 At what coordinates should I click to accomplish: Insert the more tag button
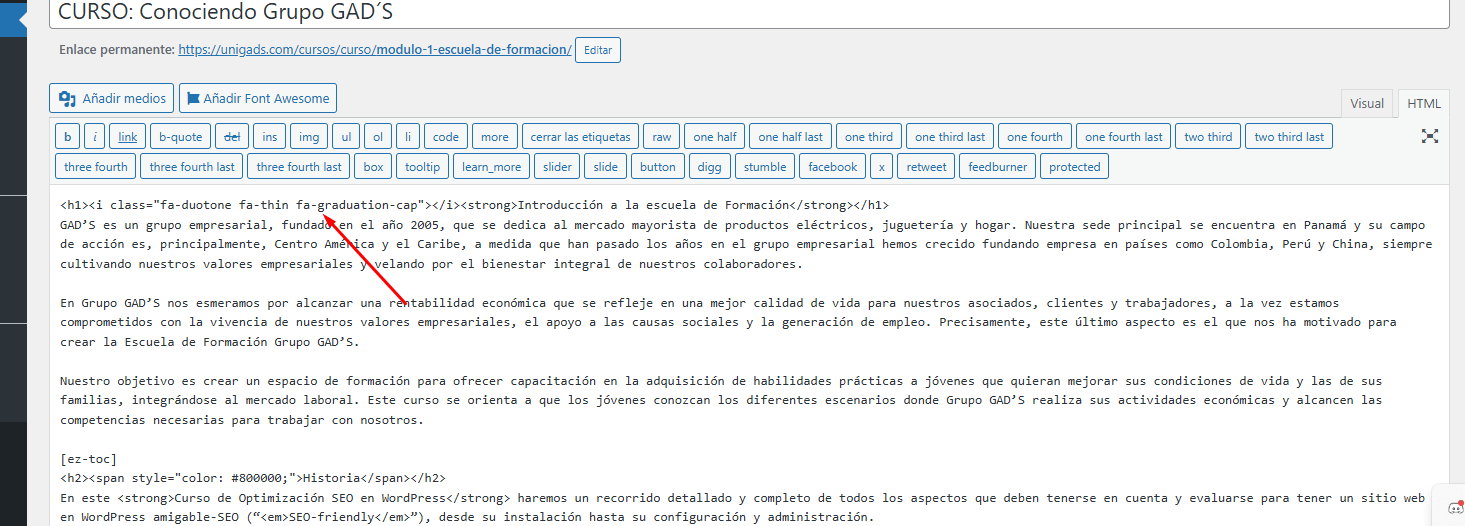tap(495, 137)
